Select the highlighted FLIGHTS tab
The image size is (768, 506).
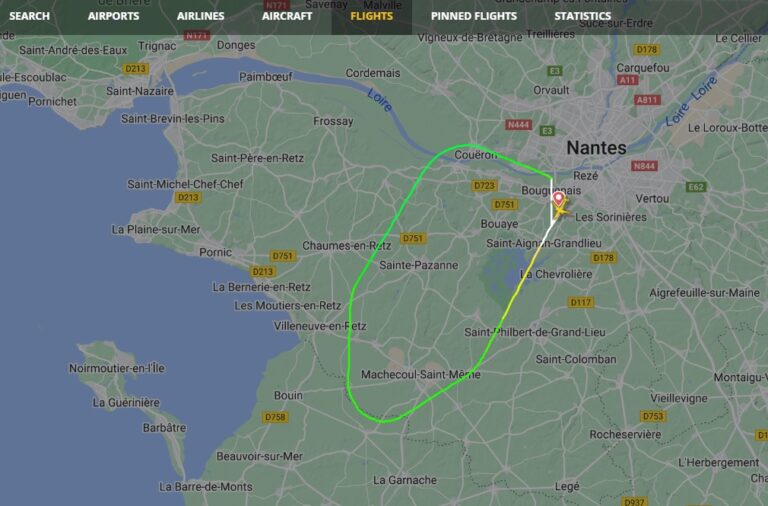pyautogui.click(x=372, y=16)
